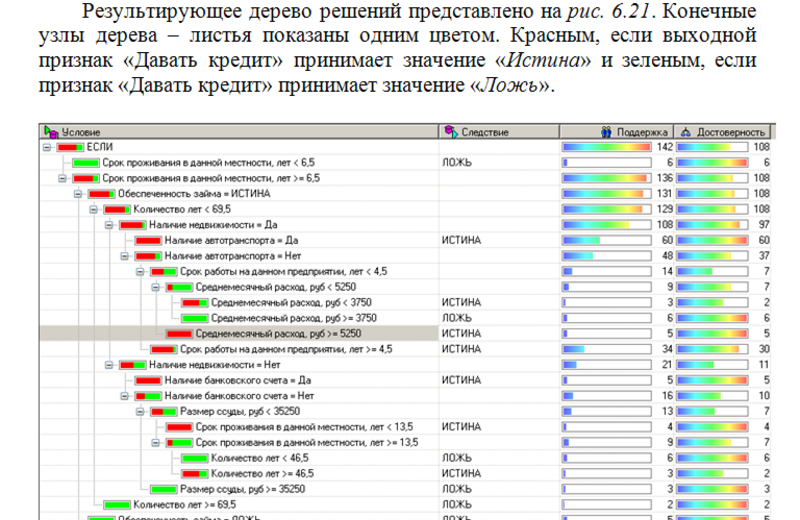Collapse 'Срок работы на данном предприятии < 4,5' node
This screenshot has height=520, width=800.
140,272
